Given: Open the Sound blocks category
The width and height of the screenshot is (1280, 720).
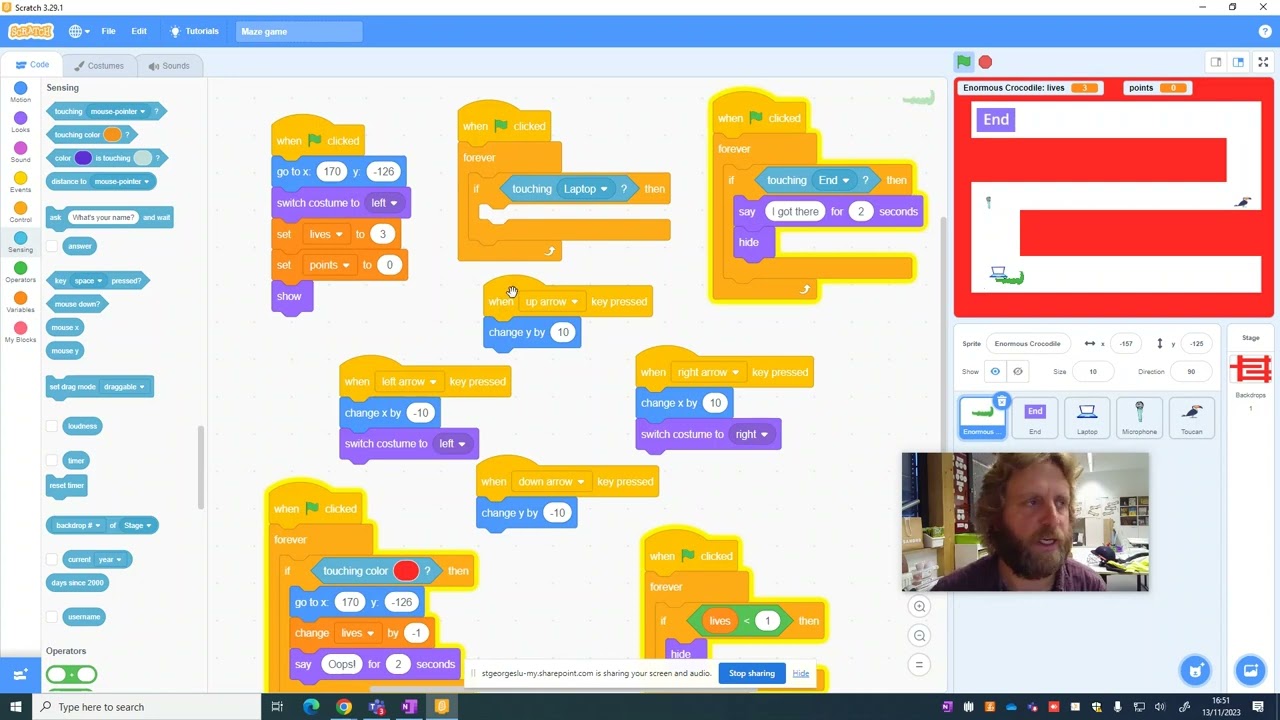Looking at the screenshot, I should click(x=20, y=153).
